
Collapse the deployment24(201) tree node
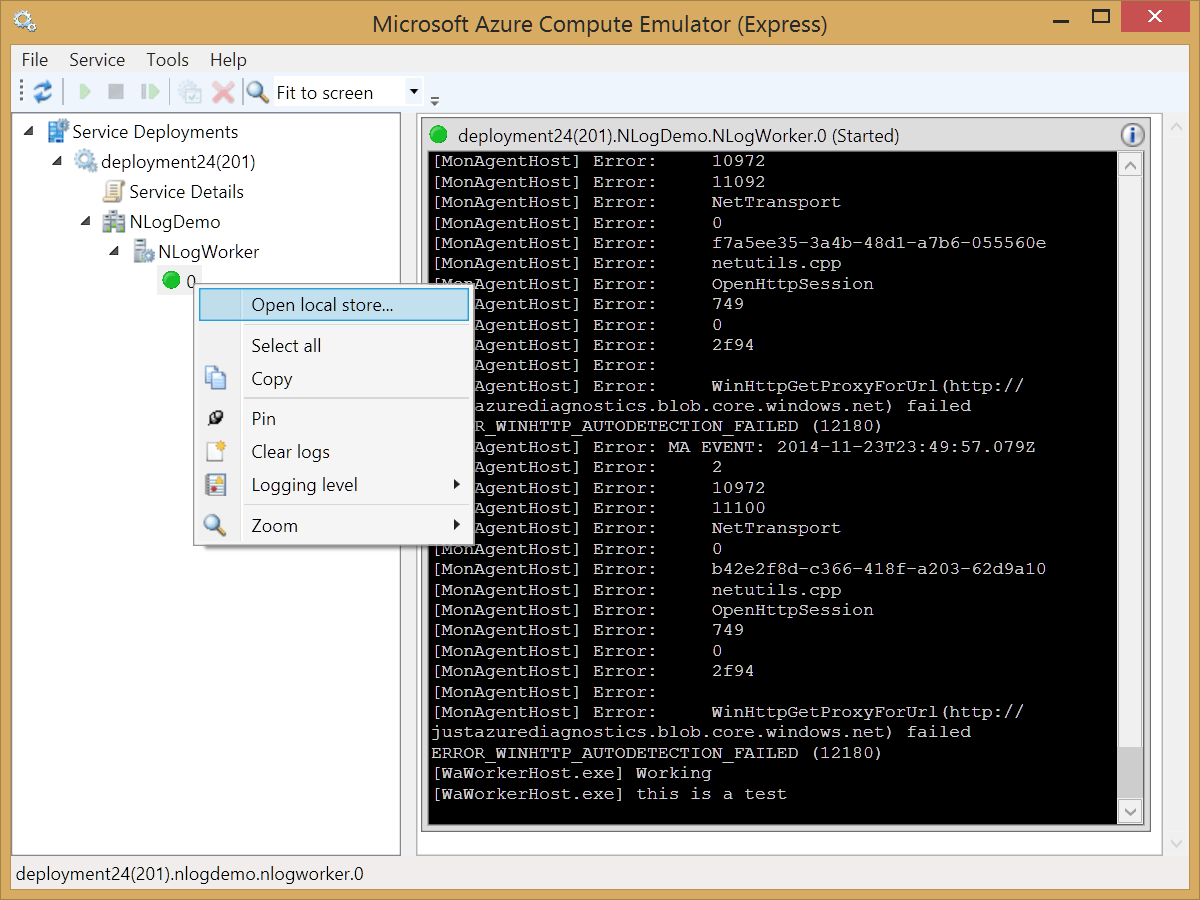57,161
